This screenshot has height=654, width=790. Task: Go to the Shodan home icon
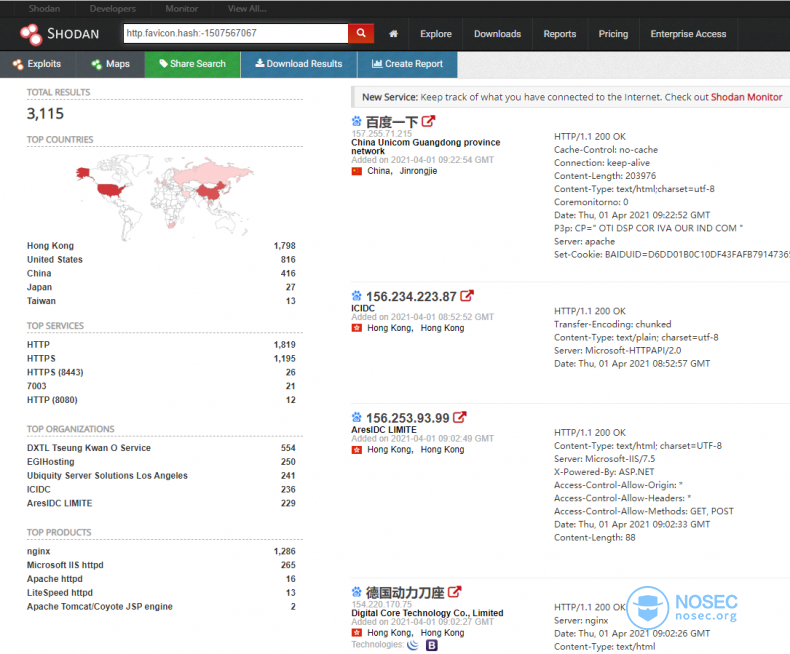[393, 34]
